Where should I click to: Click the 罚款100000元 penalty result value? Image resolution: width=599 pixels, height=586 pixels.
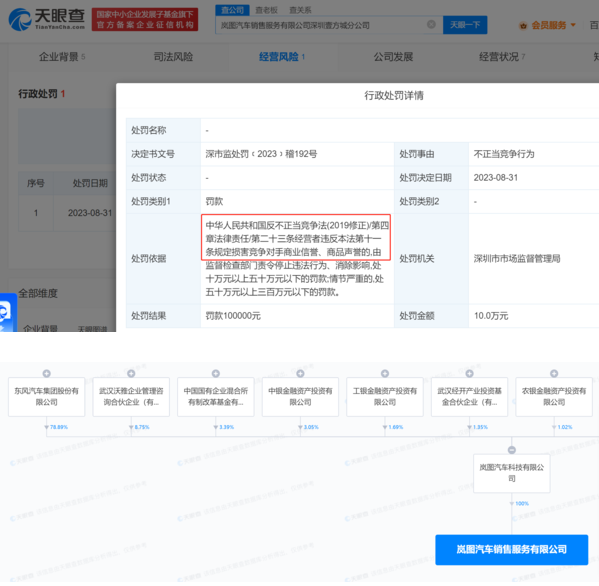[233, 316]
